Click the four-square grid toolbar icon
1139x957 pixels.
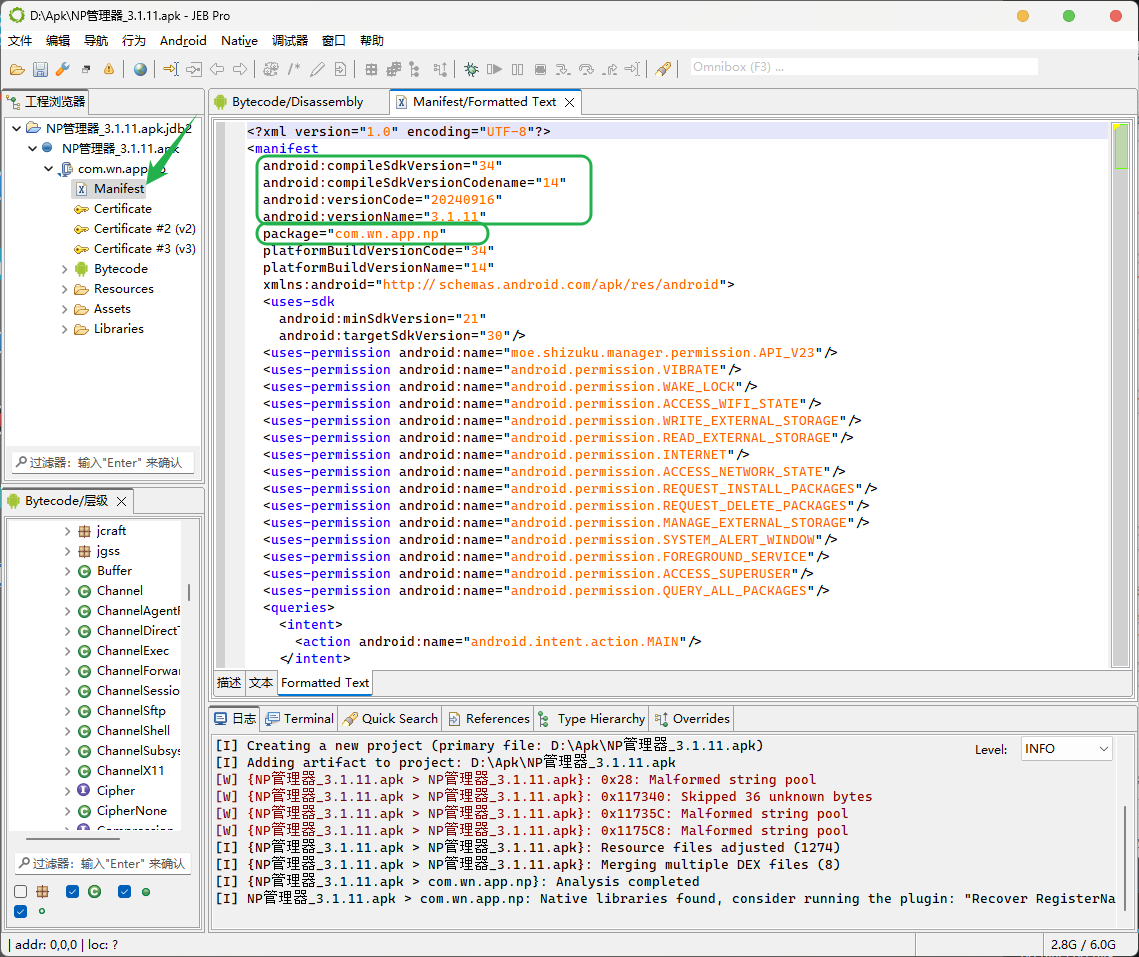pos(371,69)
